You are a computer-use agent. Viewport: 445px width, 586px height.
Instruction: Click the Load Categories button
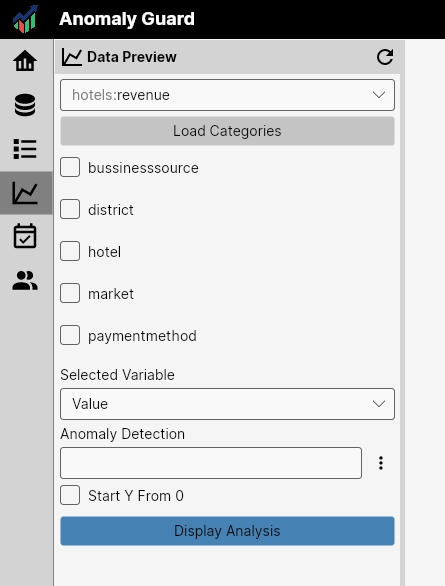[x=227, y=131]
